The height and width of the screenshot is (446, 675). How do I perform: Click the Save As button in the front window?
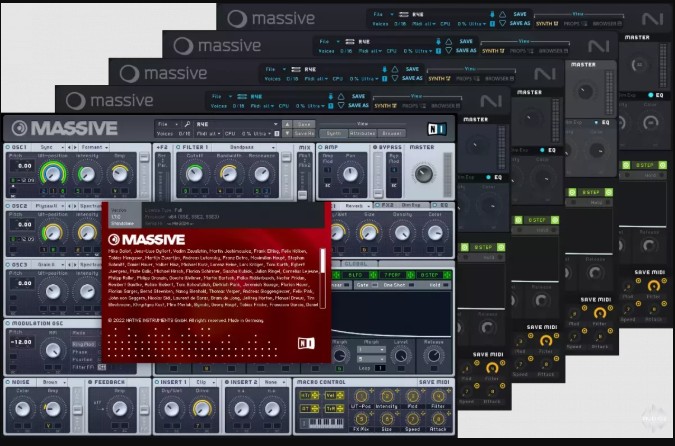tap(304, 133)
